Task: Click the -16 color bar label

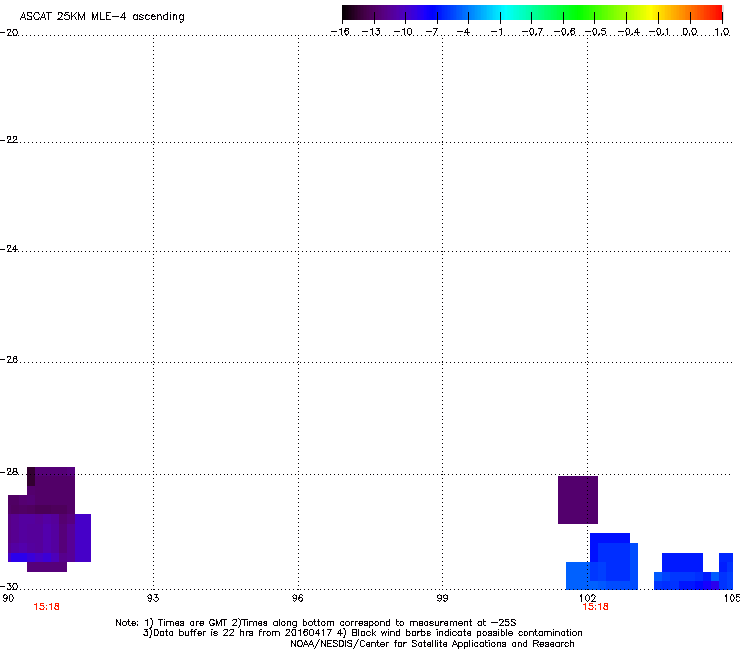Action: pos(340,32)
